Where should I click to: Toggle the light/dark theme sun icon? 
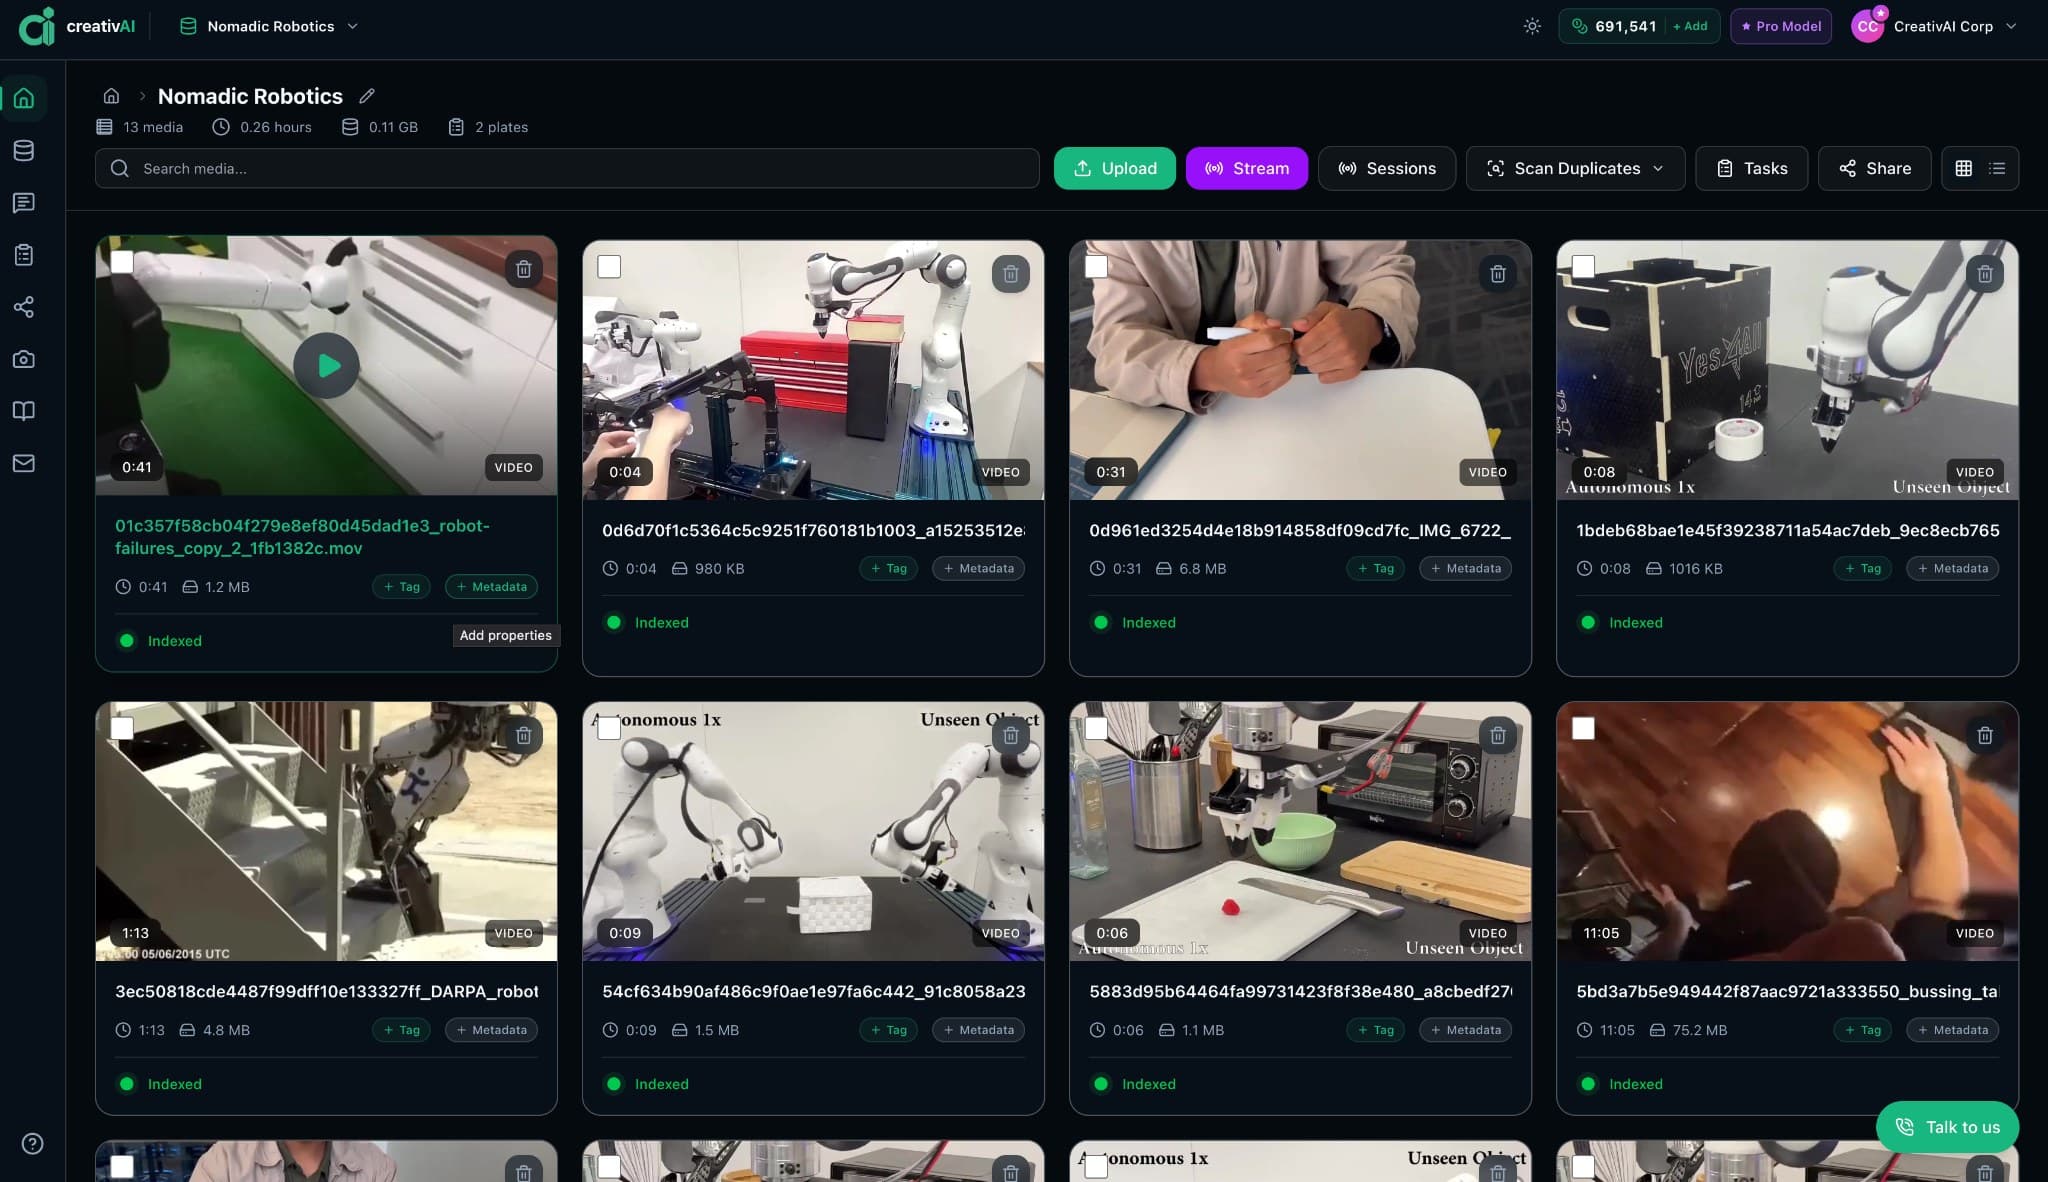pyautogui.click(x=1532, y=26)
